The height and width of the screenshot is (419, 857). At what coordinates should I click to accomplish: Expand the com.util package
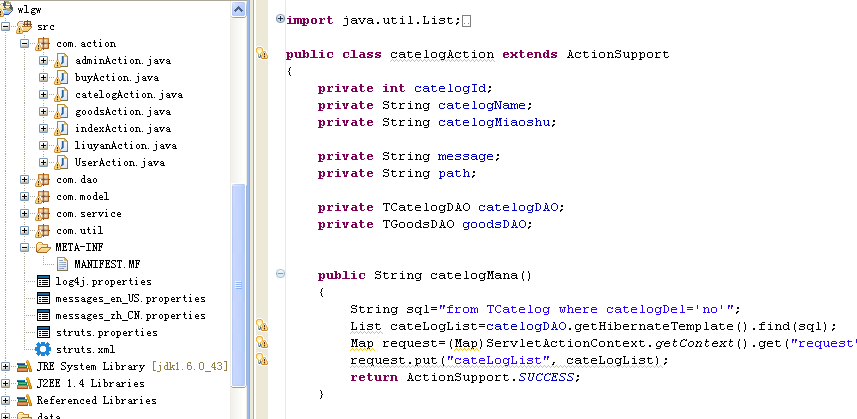click(25, 230)
